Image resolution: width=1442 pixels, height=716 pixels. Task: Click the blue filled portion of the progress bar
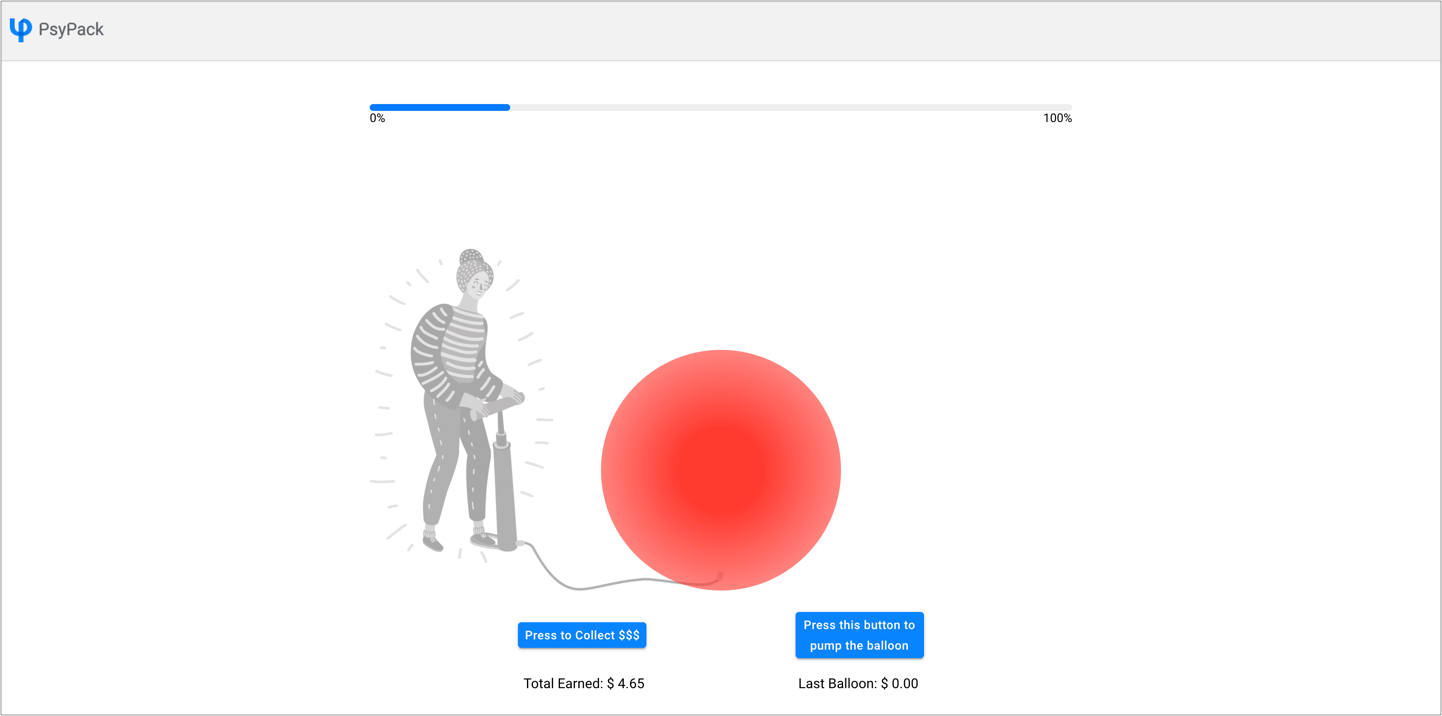(440, 107)
